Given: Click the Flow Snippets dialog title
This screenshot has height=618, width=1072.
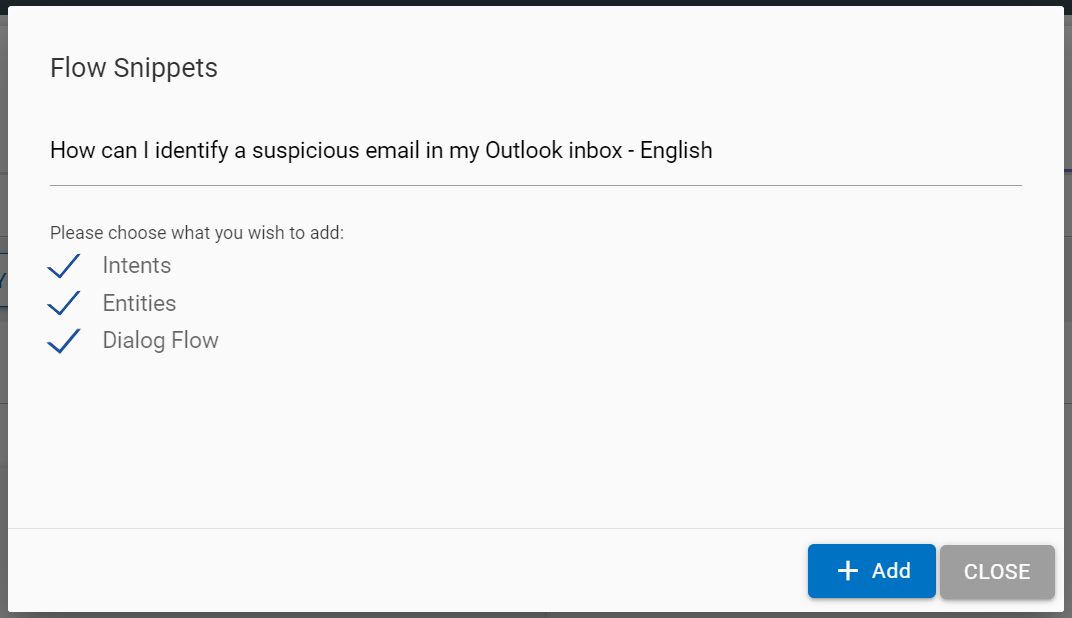Looking at the screenshot, I should 133,67.
